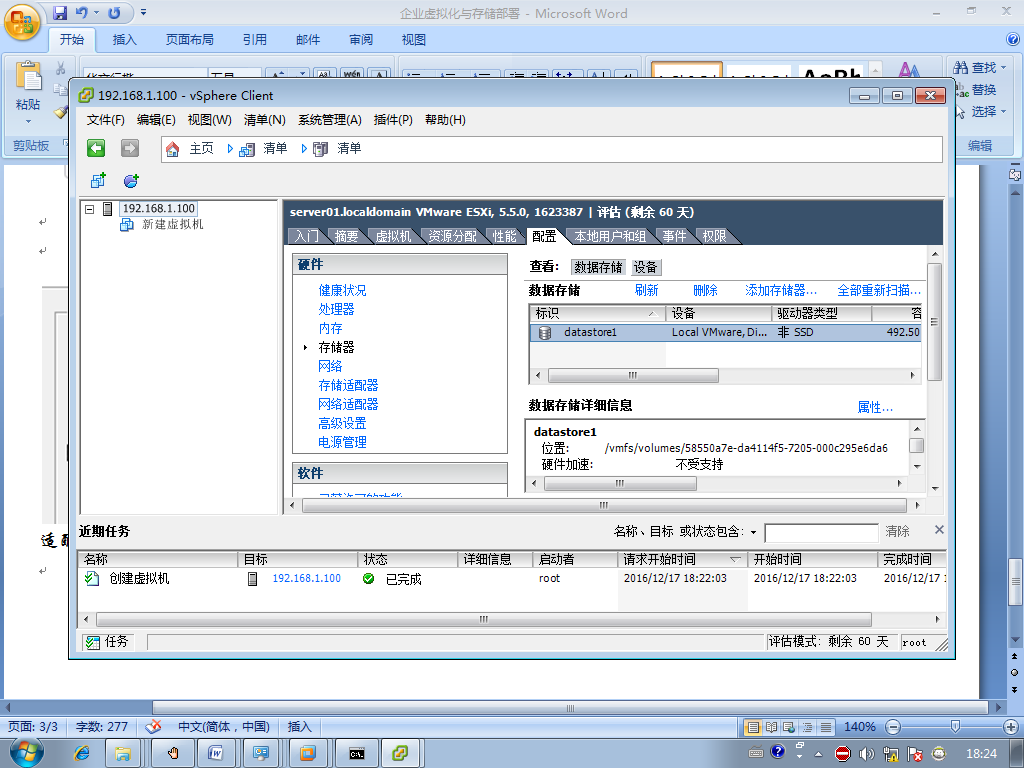This screenshot has width=1024, height=768.
Task: Open the 文件(F) menu
Action: click(105, 120)
